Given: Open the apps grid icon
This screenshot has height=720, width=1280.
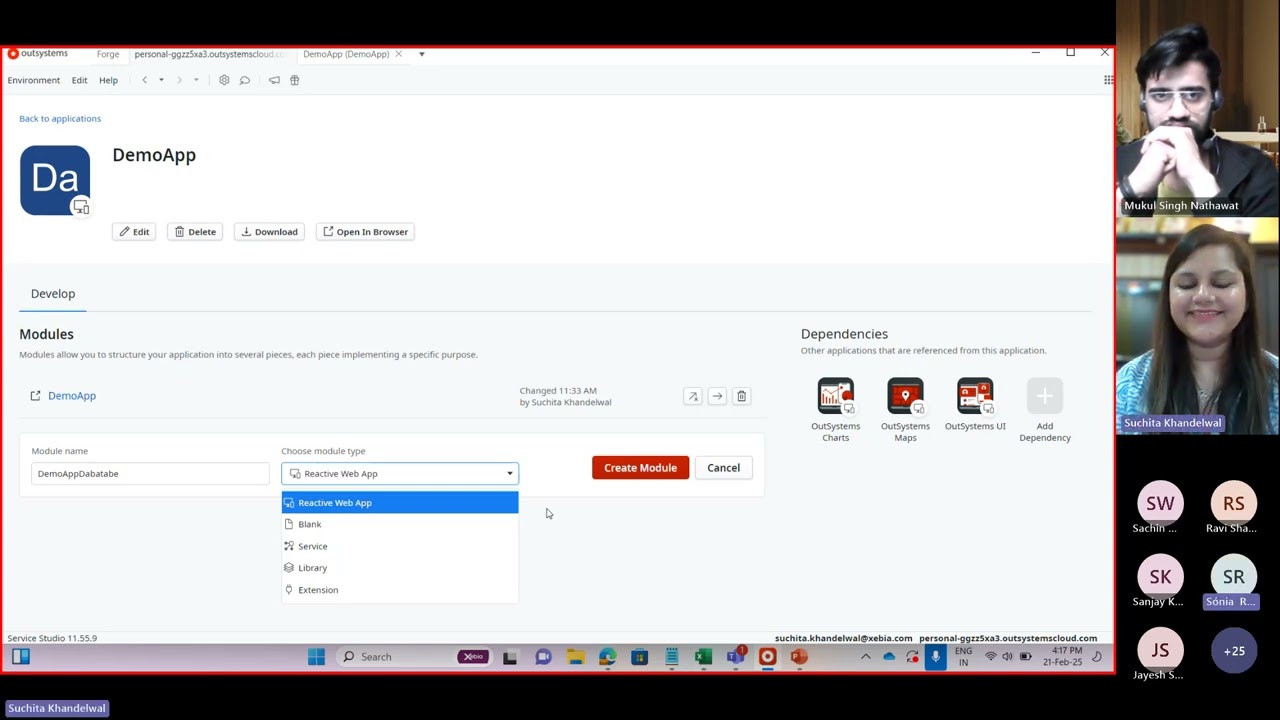Looking at the screenshot, I should [1108, 80].
